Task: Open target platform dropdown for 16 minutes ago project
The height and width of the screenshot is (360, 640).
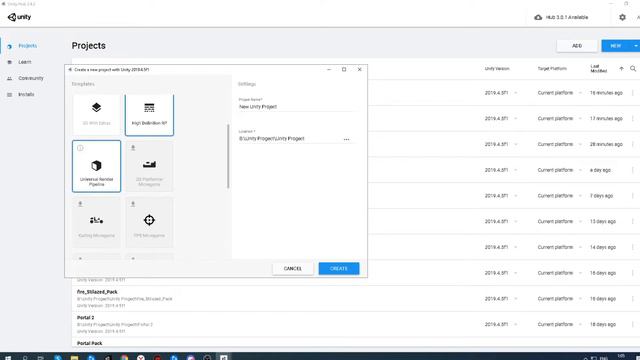Action: (x=580, y=93)
